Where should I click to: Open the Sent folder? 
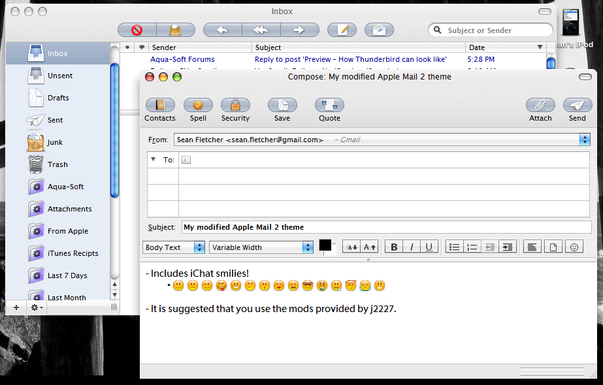tap(58, 120)
